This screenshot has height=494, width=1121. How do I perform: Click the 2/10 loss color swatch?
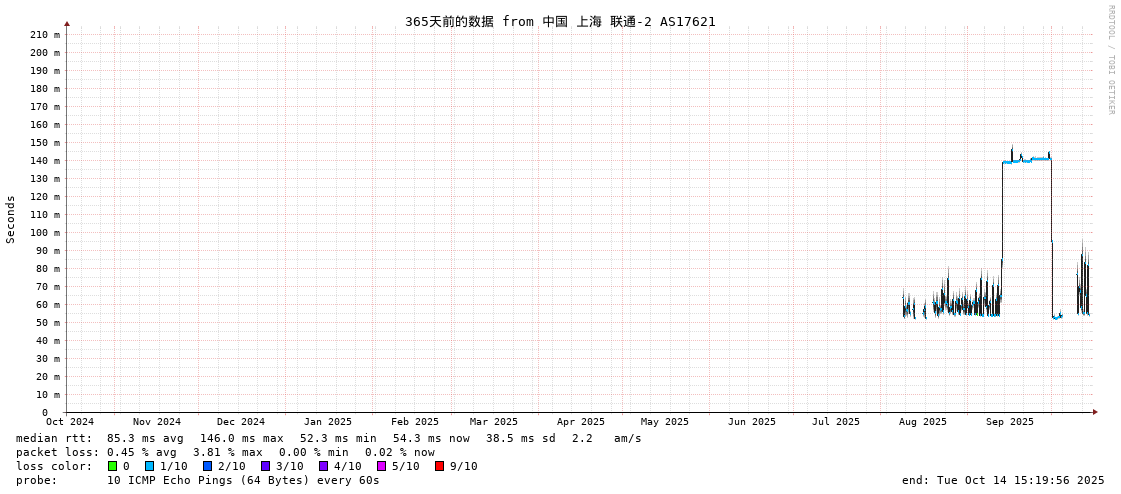coord(207,466)
